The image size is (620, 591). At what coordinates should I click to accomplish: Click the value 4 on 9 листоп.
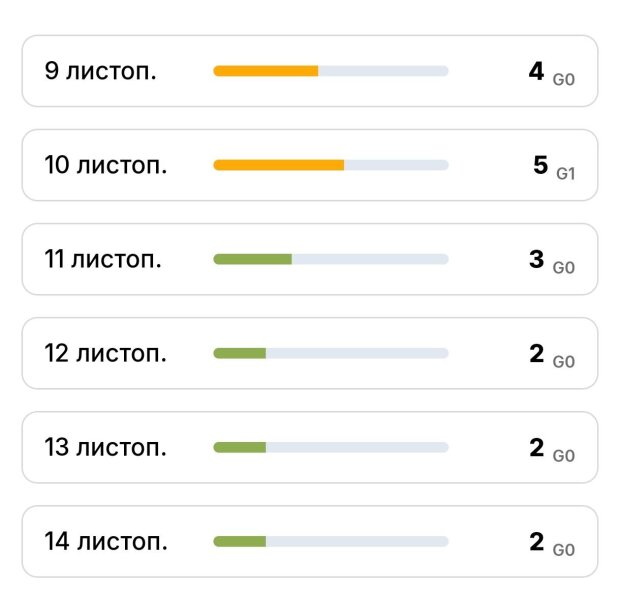point(536,71)
